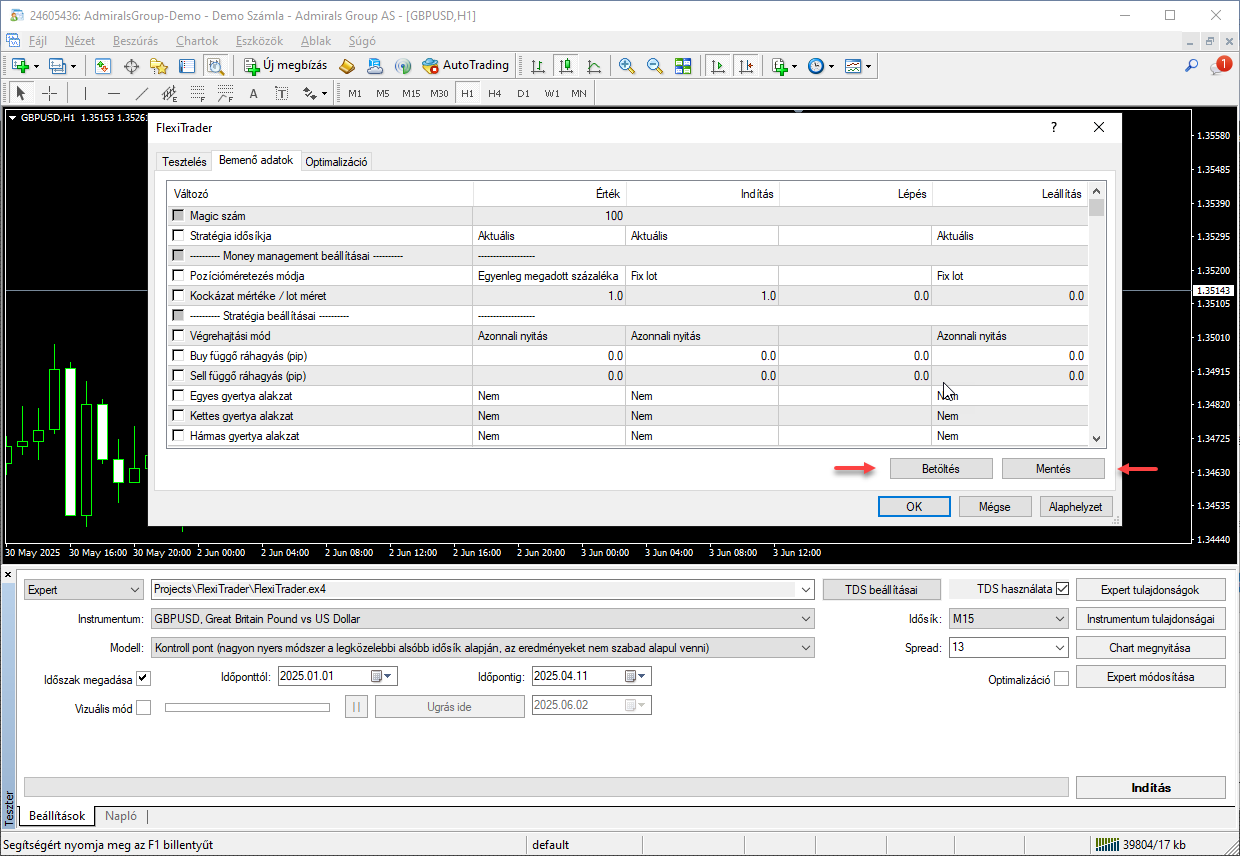Switch to the Napló tab
This screenshot has width=1240, height=856.
point(121,816)
